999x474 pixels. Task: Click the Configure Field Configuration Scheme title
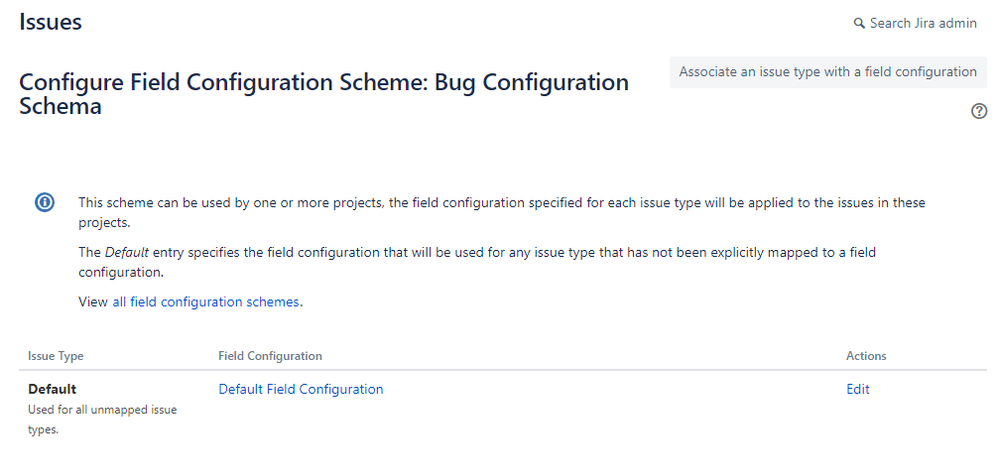coord(324,94)
